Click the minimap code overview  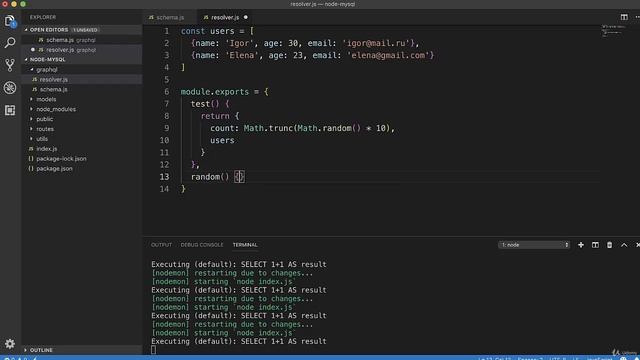(x=613, y=31)
